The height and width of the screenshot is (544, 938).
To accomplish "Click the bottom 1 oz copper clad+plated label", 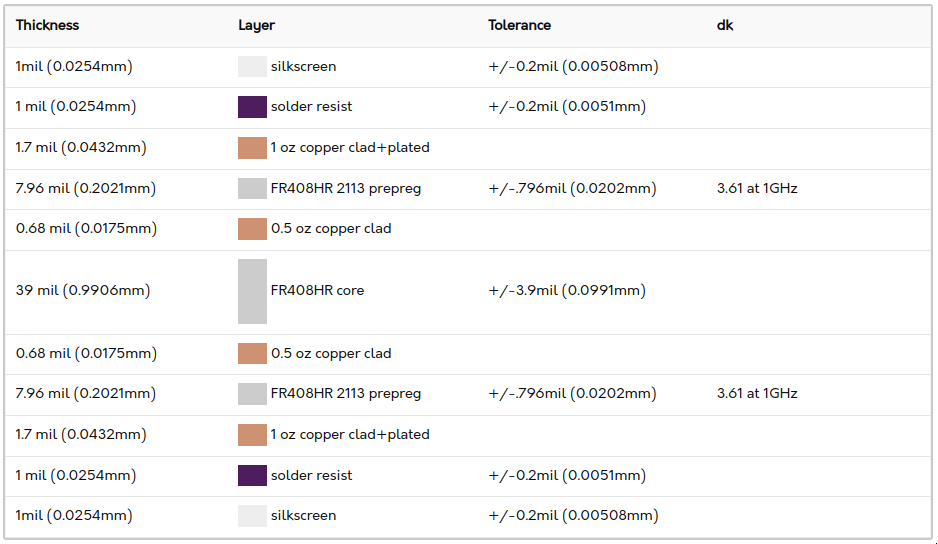I will 350,434.
